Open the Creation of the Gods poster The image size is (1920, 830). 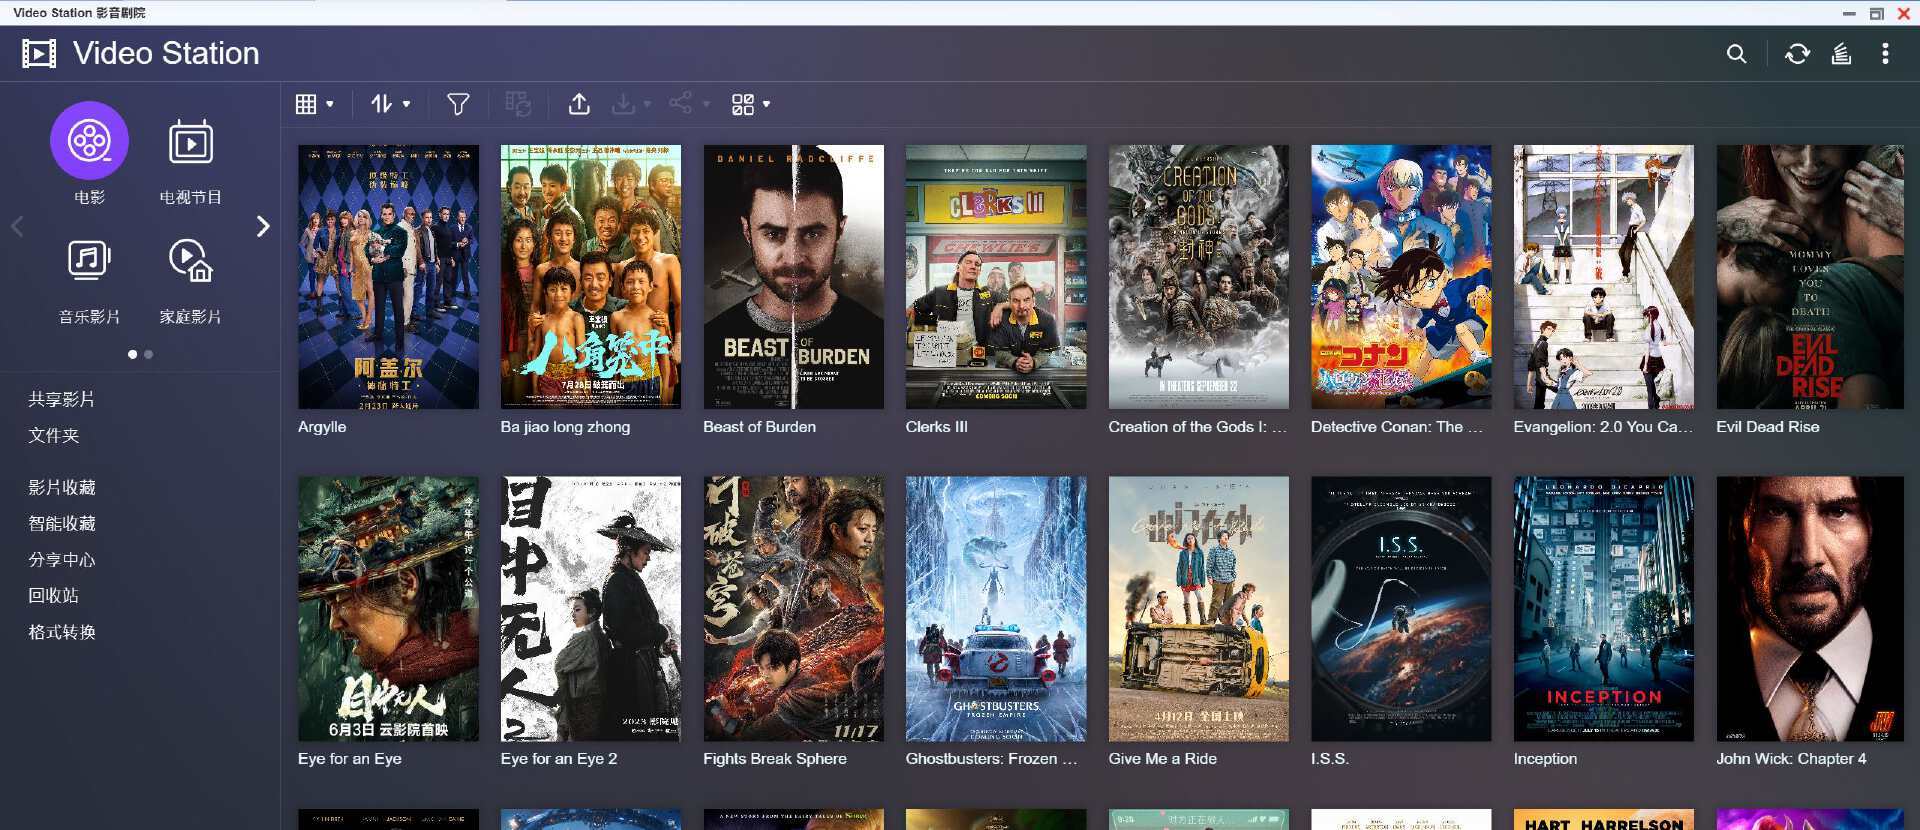pos(1199,277)
